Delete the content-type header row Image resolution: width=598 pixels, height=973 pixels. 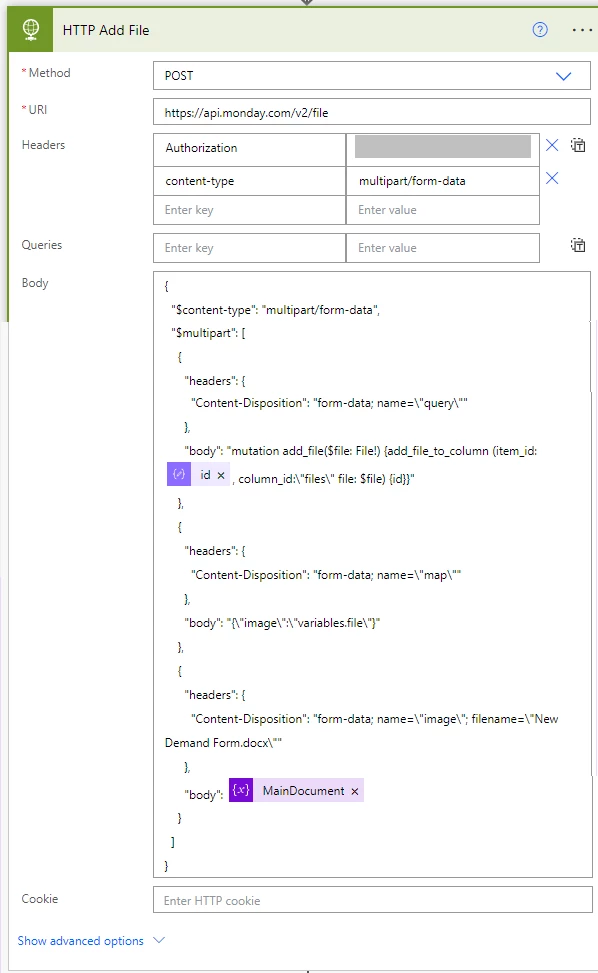[x=551, y=178]
